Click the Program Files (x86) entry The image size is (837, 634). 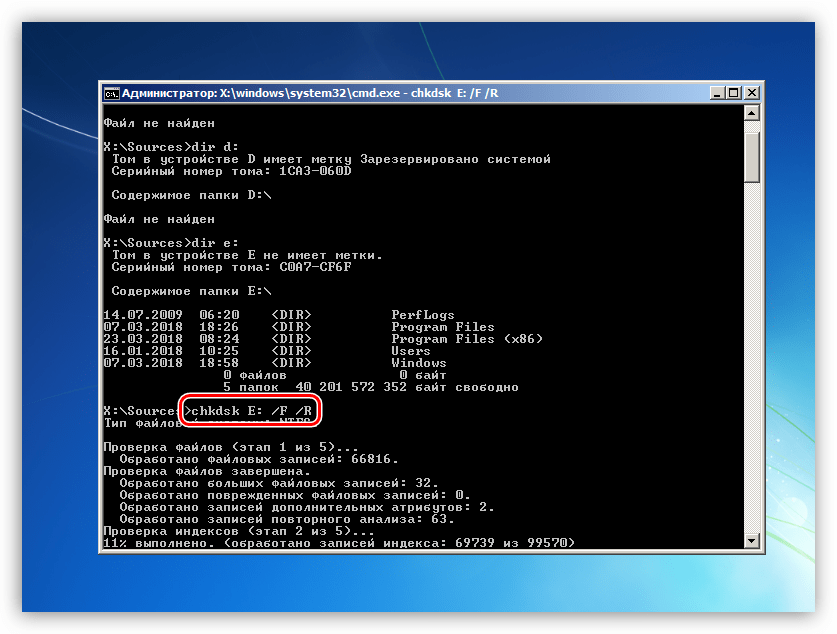tap(466, 339)
